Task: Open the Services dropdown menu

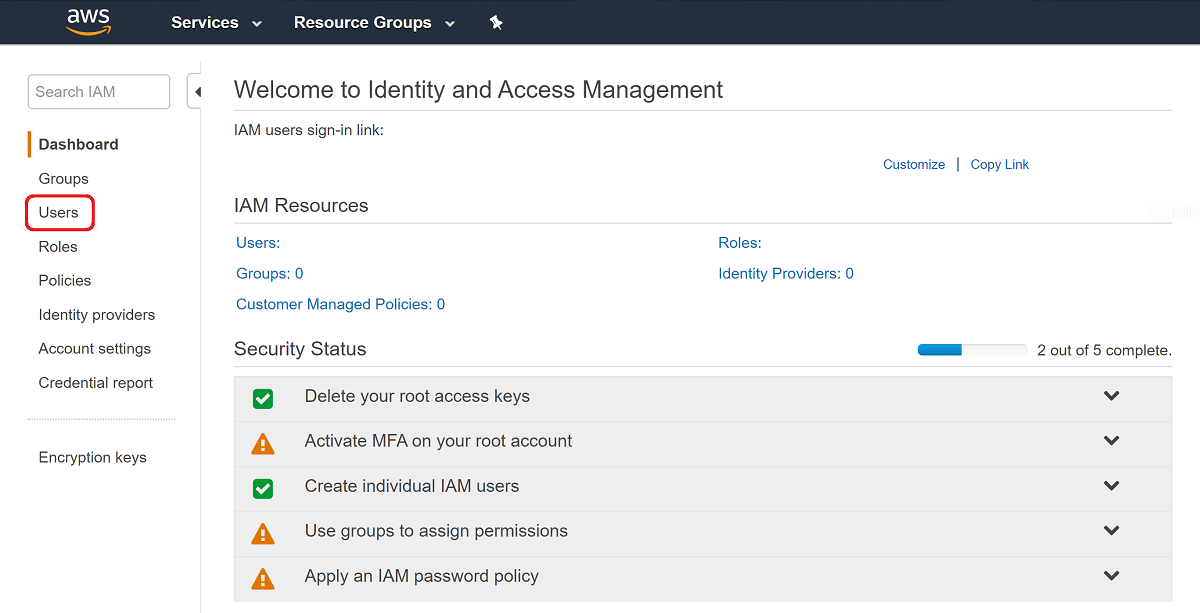Action: pos(217,22)
